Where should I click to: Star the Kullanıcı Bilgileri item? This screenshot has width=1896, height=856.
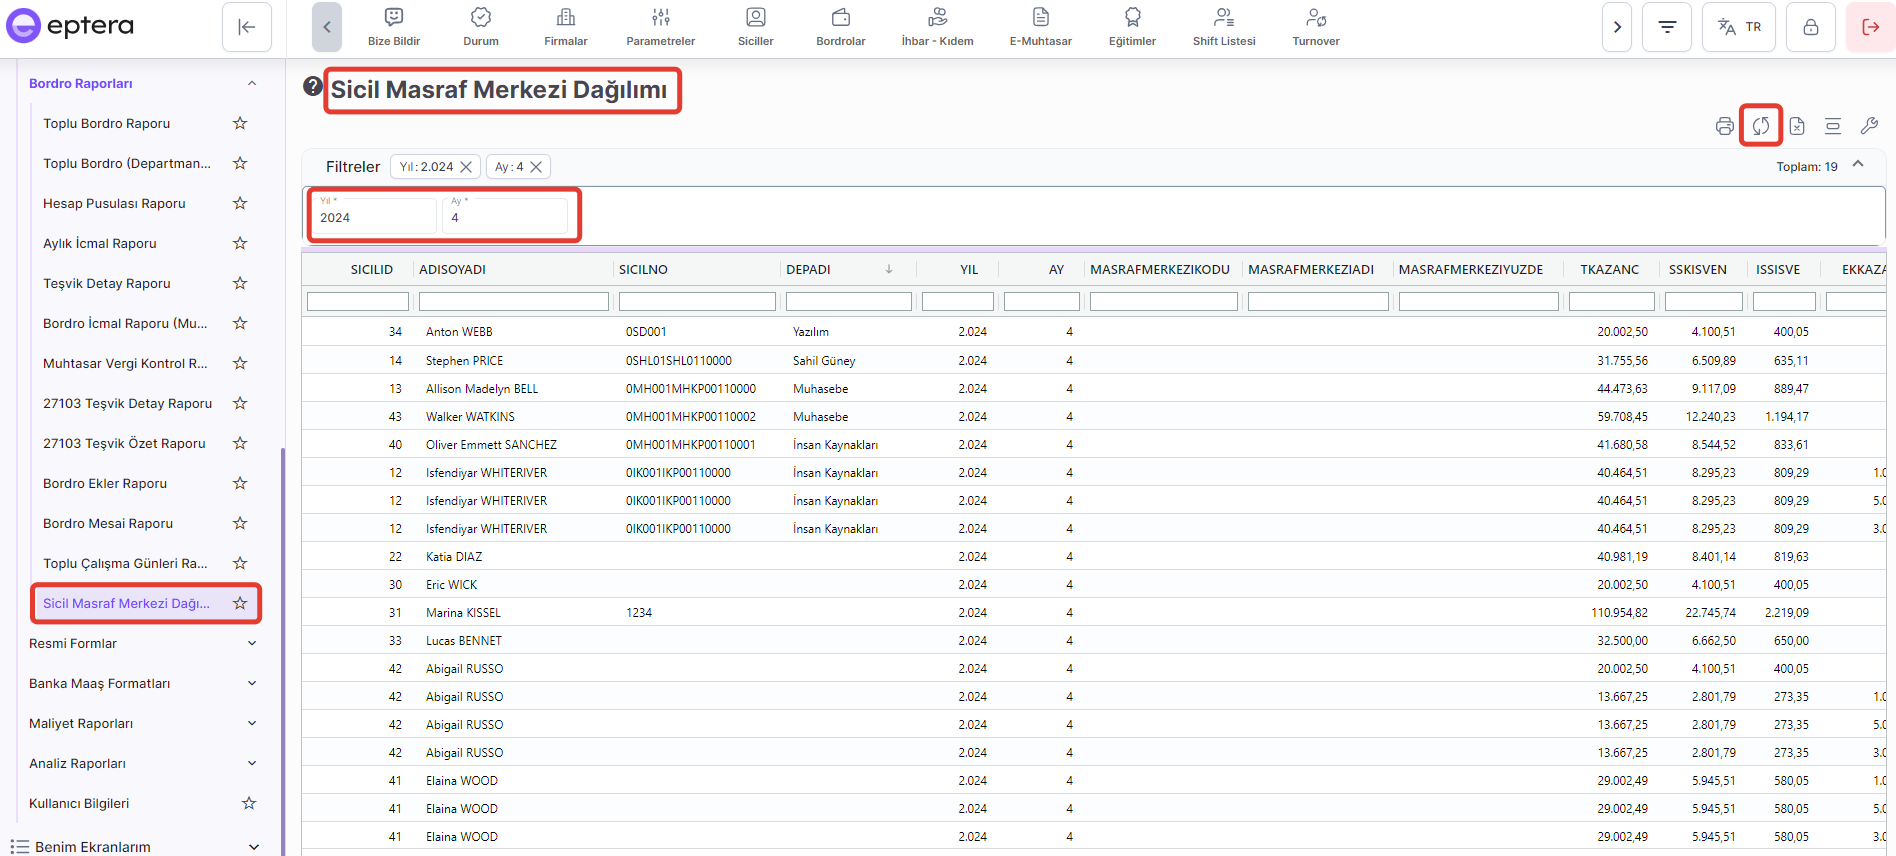tap(249, 803)
